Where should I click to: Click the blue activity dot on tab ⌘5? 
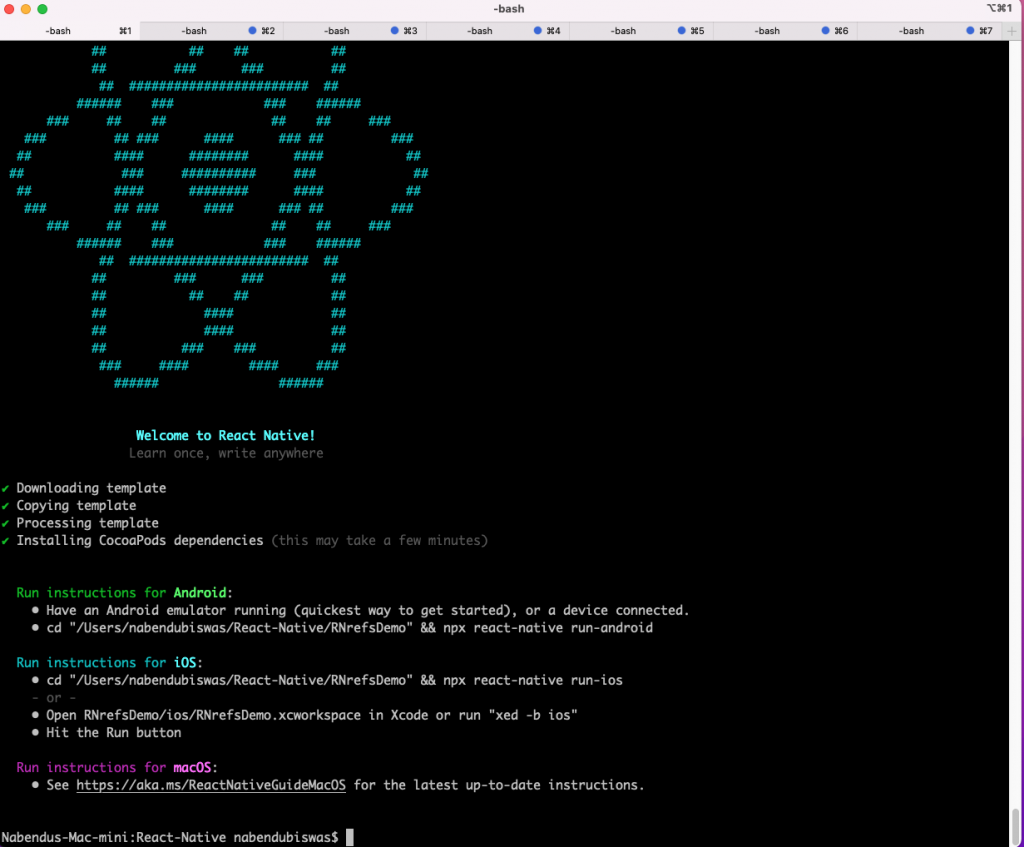pos(681,31)
